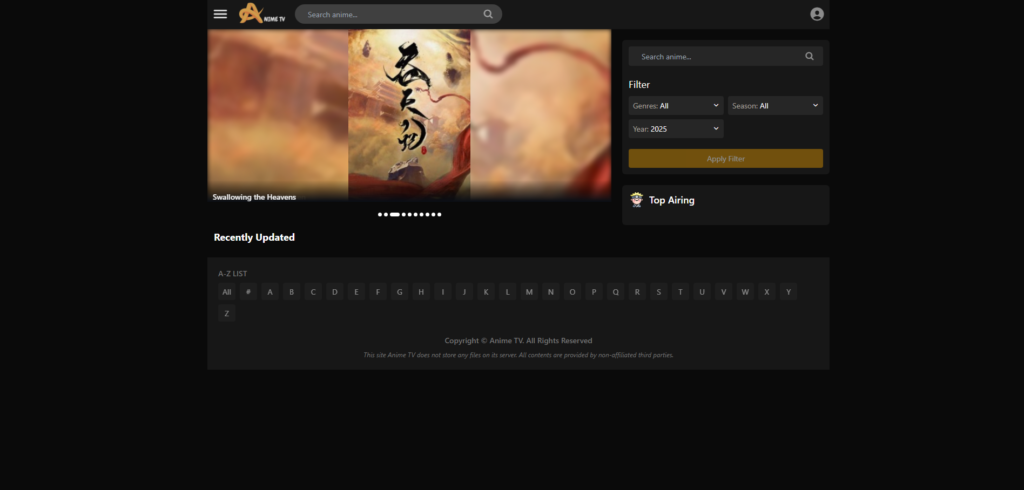Filter A-Z list by letter P
1024x490 pixels.
[x=594, y=292]
